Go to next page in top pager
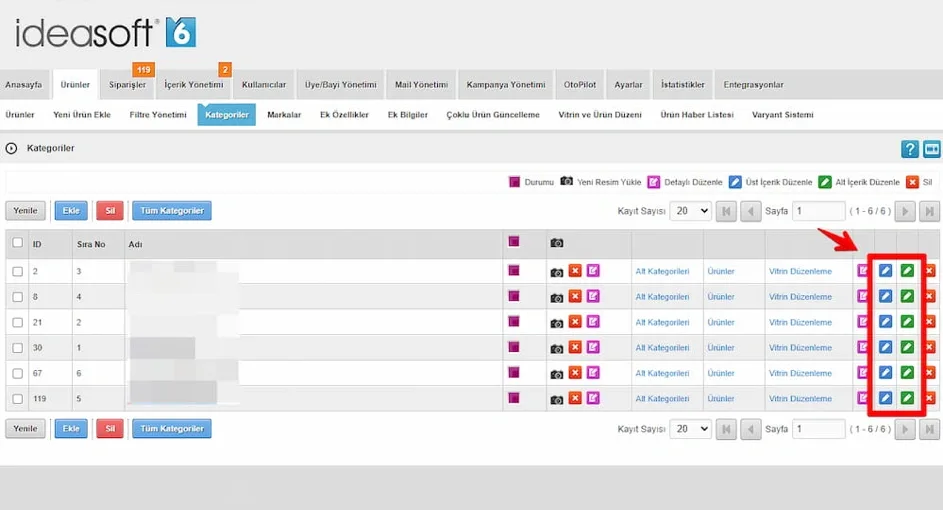Screen dimensions: 943x510 point(905,211)
